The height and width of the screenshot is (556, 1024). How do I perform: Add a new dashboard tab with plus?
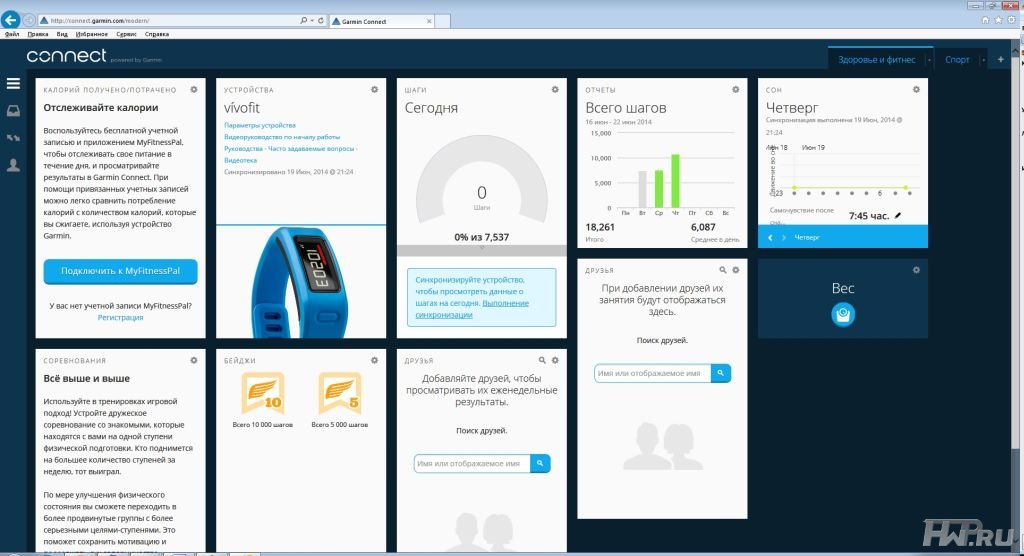point(1000,59)
